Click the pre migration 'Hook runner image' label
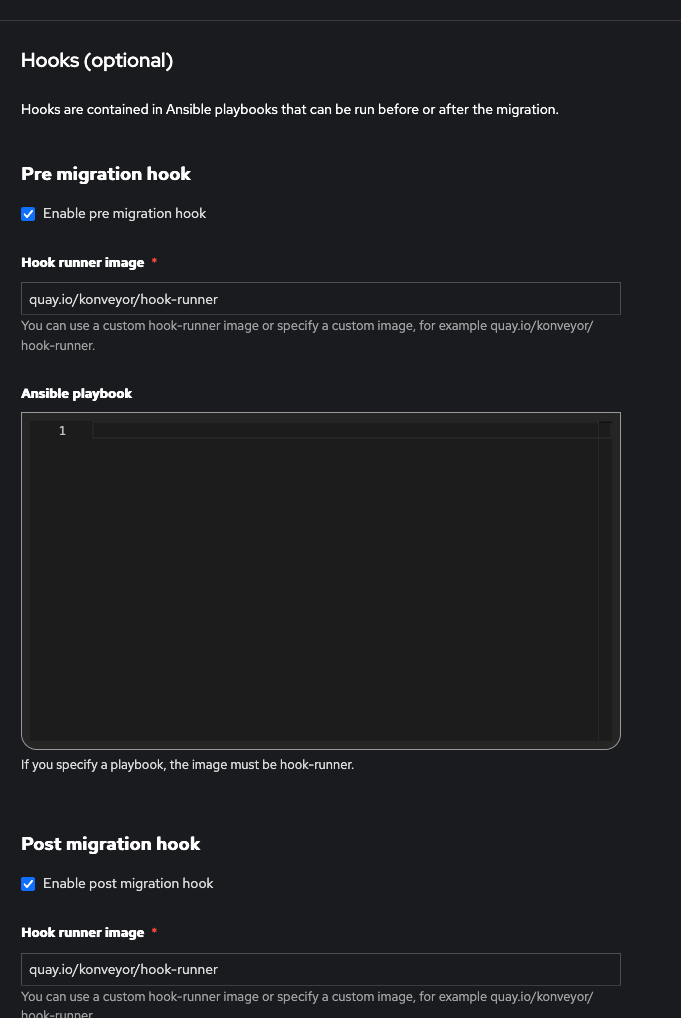This screenshot has height=1018, width=681. click(83, 263)
